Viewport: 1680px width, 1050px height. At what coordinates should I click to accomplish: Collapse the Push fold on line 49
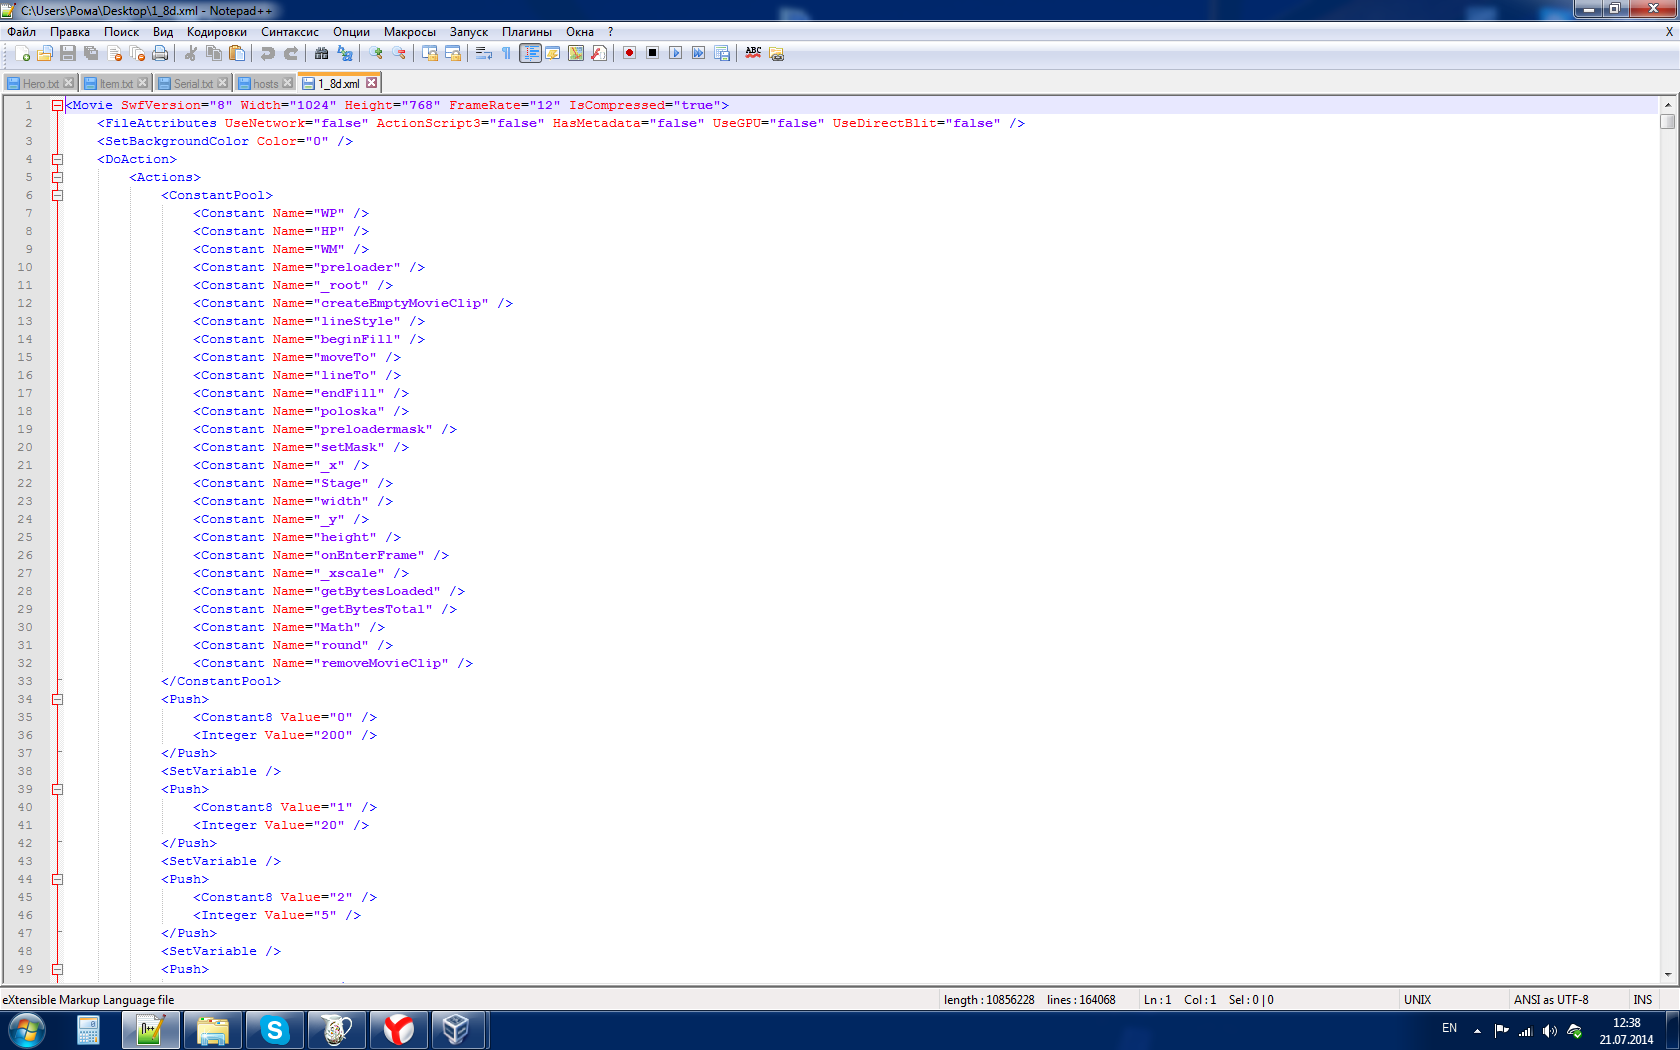pos(57,969)
